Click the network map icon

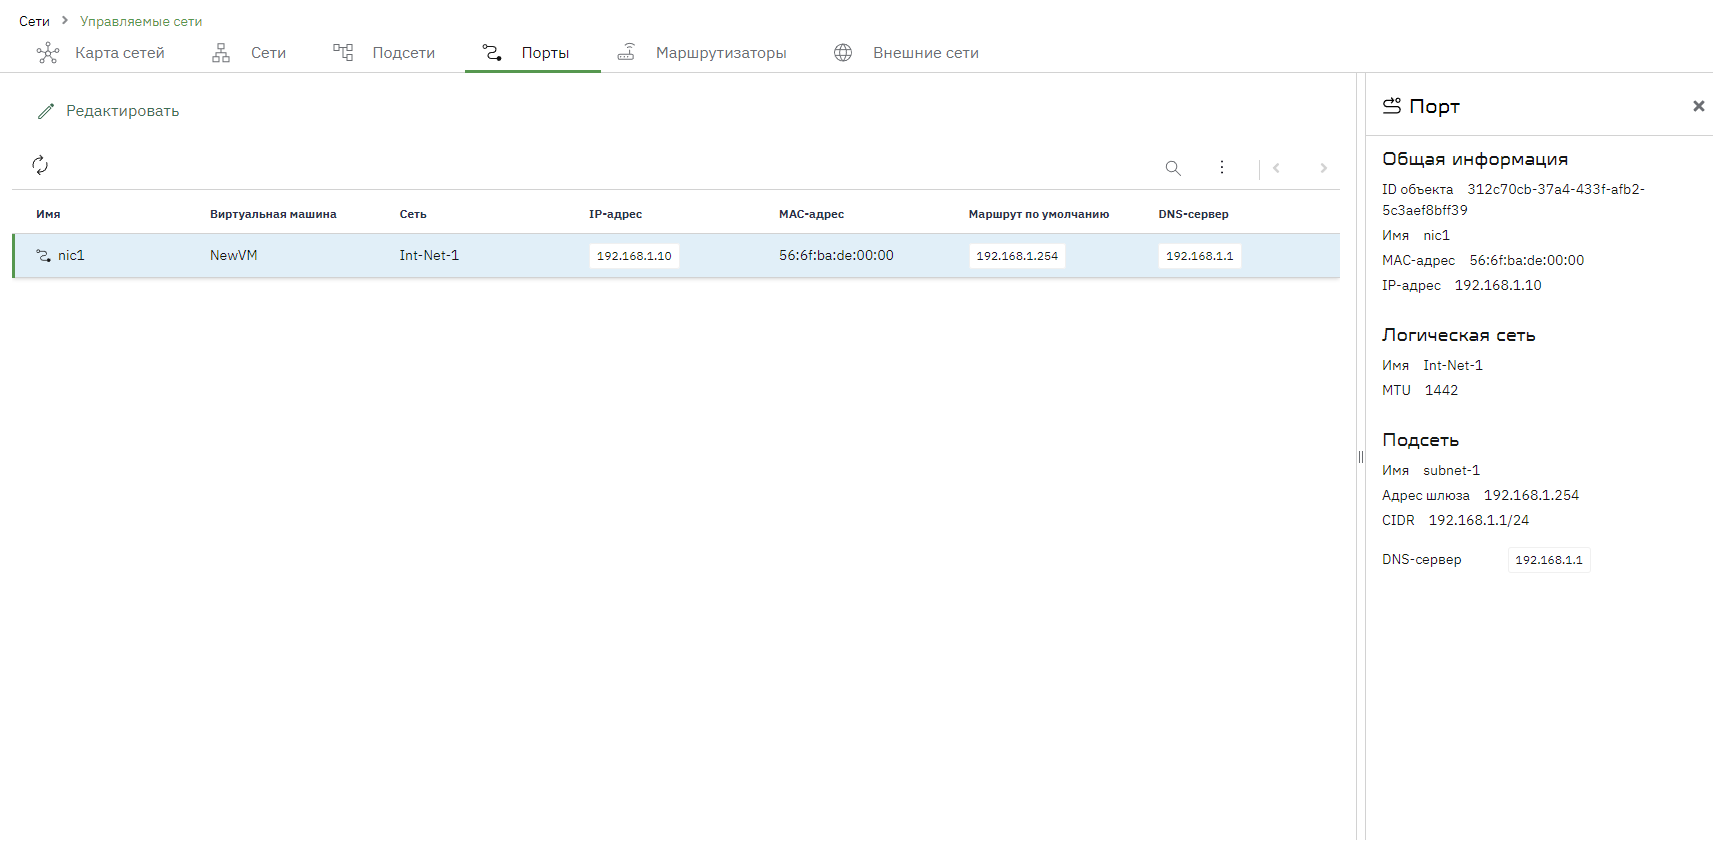pos(48,53)
